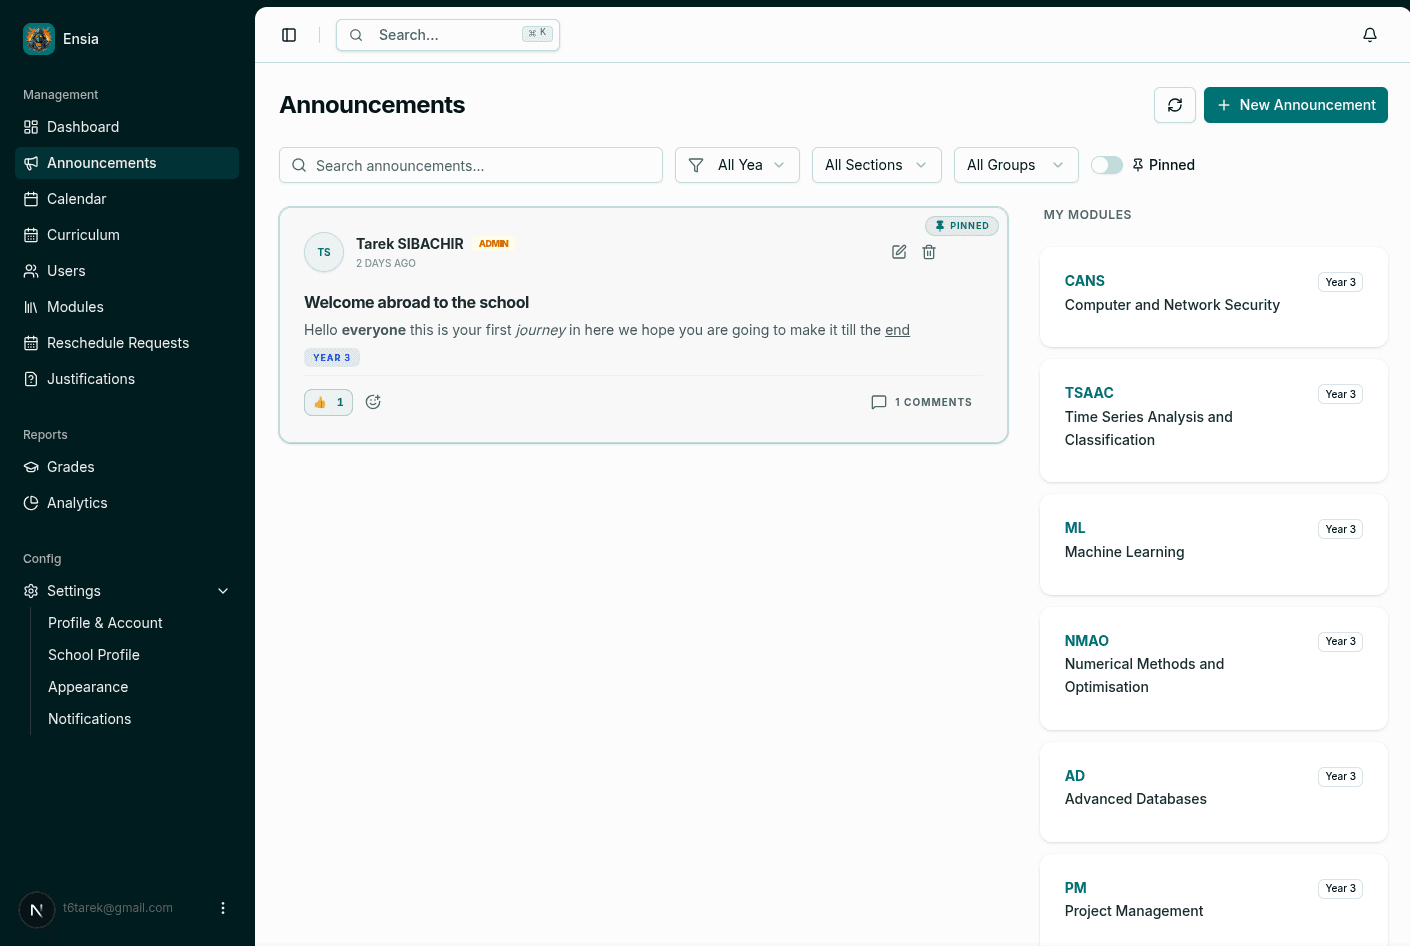Click the thumbs up reaction button

[328, 401]
